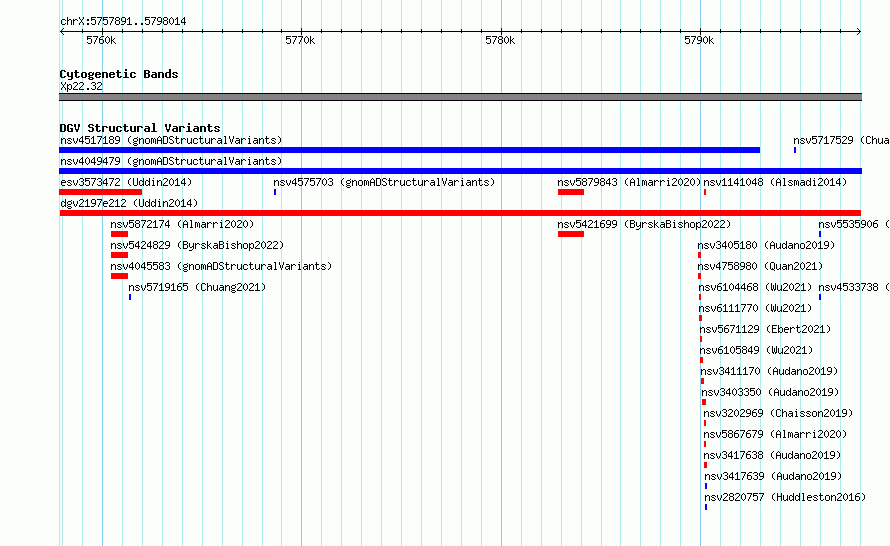
Task: Open nsv3405180 (Audano2019) label
Action: click(x=766, y=245)
